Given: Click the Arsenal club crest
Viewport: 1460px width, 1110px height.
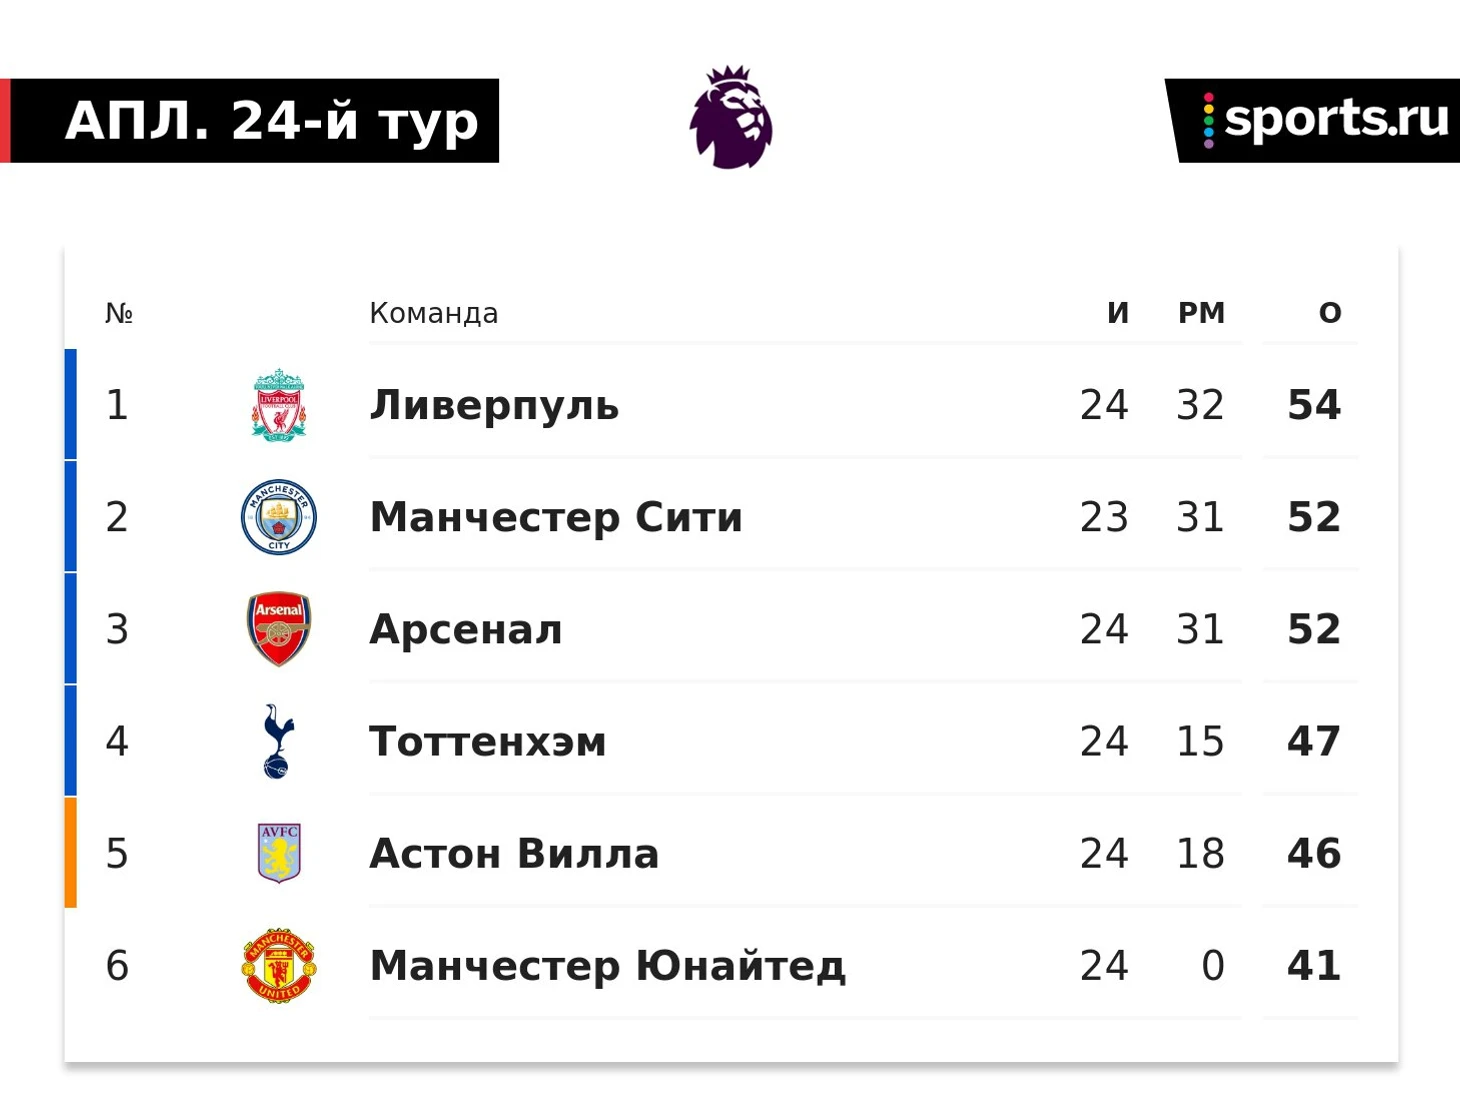Looking at the screenshot, I should (x=279, y=630).
